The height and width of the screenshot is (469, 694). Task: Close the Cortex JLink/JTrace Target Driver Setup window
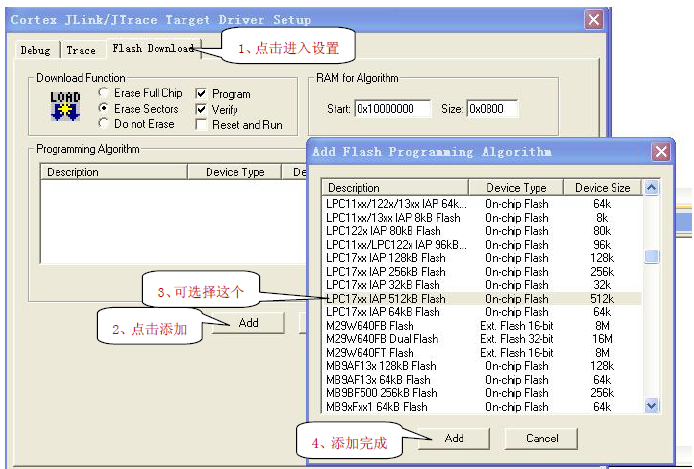tap(594, 19)
